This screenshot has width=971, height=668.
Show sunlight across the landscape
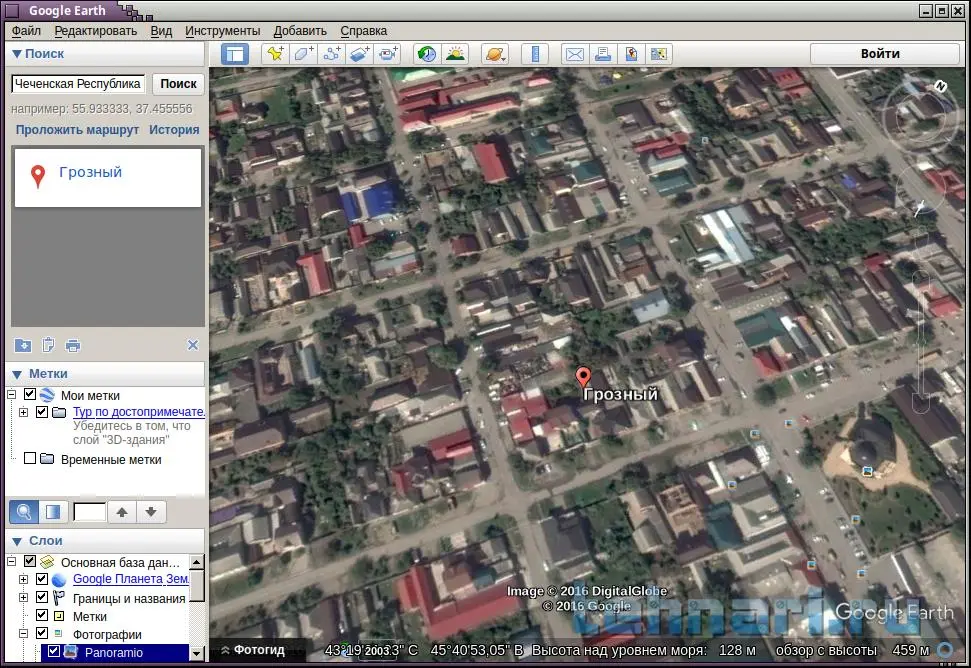click(455, 55)
